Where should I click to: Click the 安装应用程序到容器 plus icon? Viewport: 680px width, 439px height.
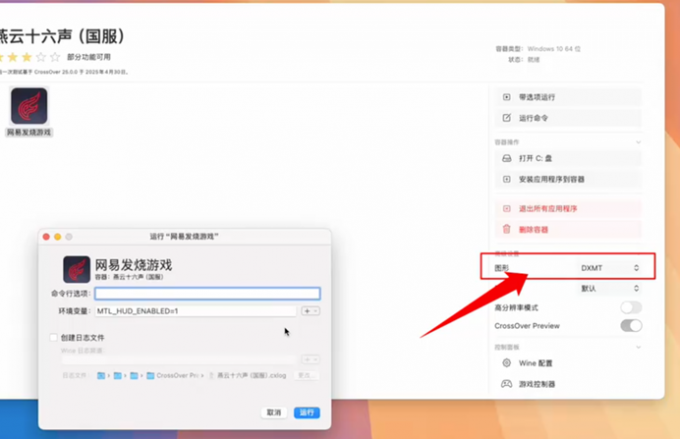pos(506,179)
